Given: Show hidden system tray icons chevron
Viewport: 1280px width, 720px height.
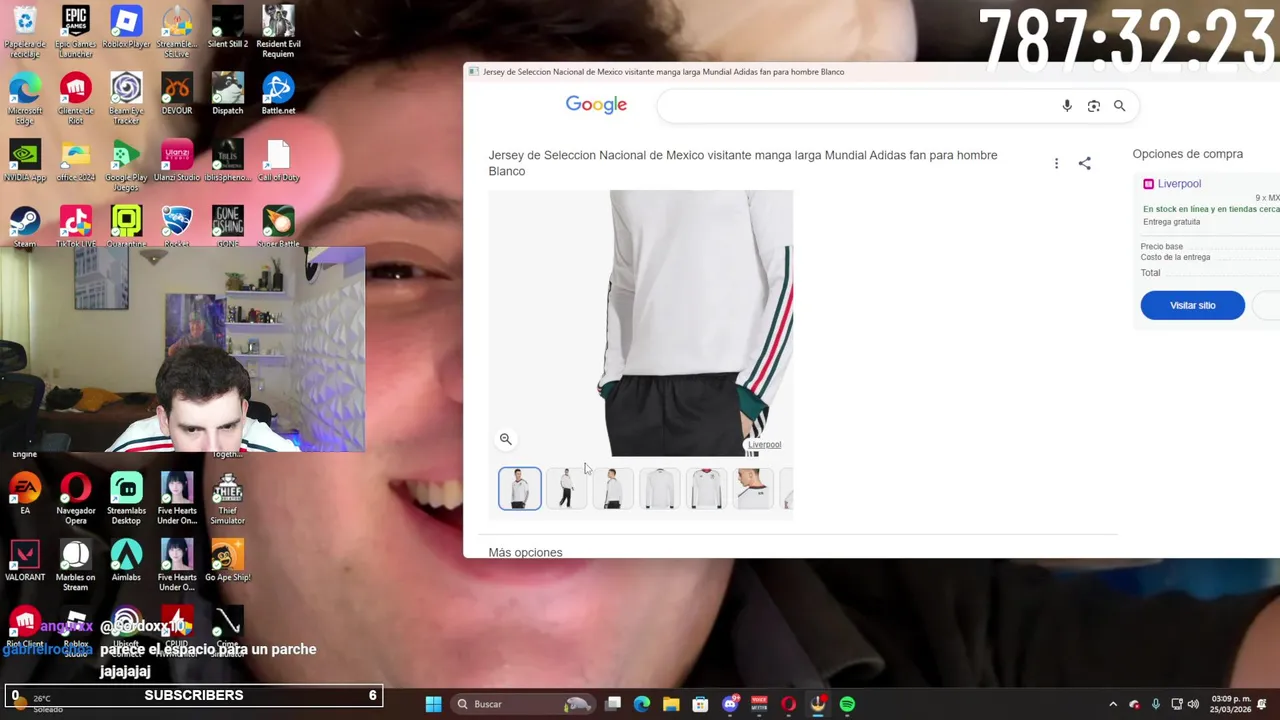Looking at the screenshot, I should [1113, 704].
